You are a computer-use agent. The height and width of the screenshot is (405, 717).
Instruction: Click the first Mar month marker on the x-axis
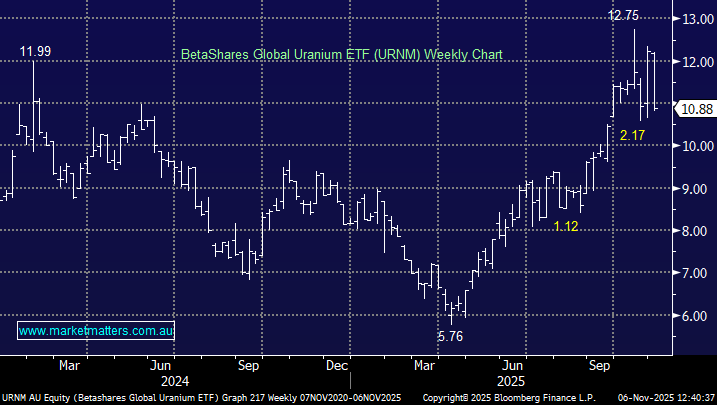pyautogui.click(x=68, y=366)
